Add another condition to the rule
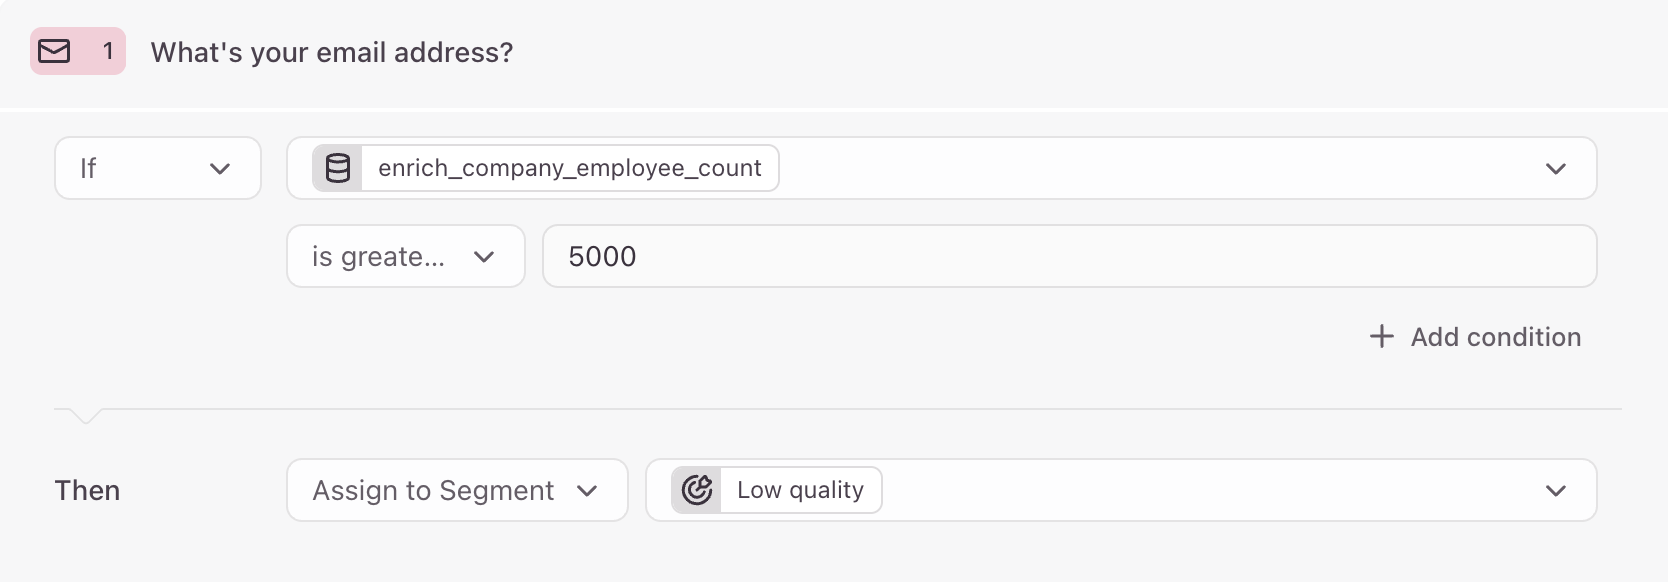The height and width of the screenshot is (582, 1668). pyautogui.click(x=1475, y=337)
